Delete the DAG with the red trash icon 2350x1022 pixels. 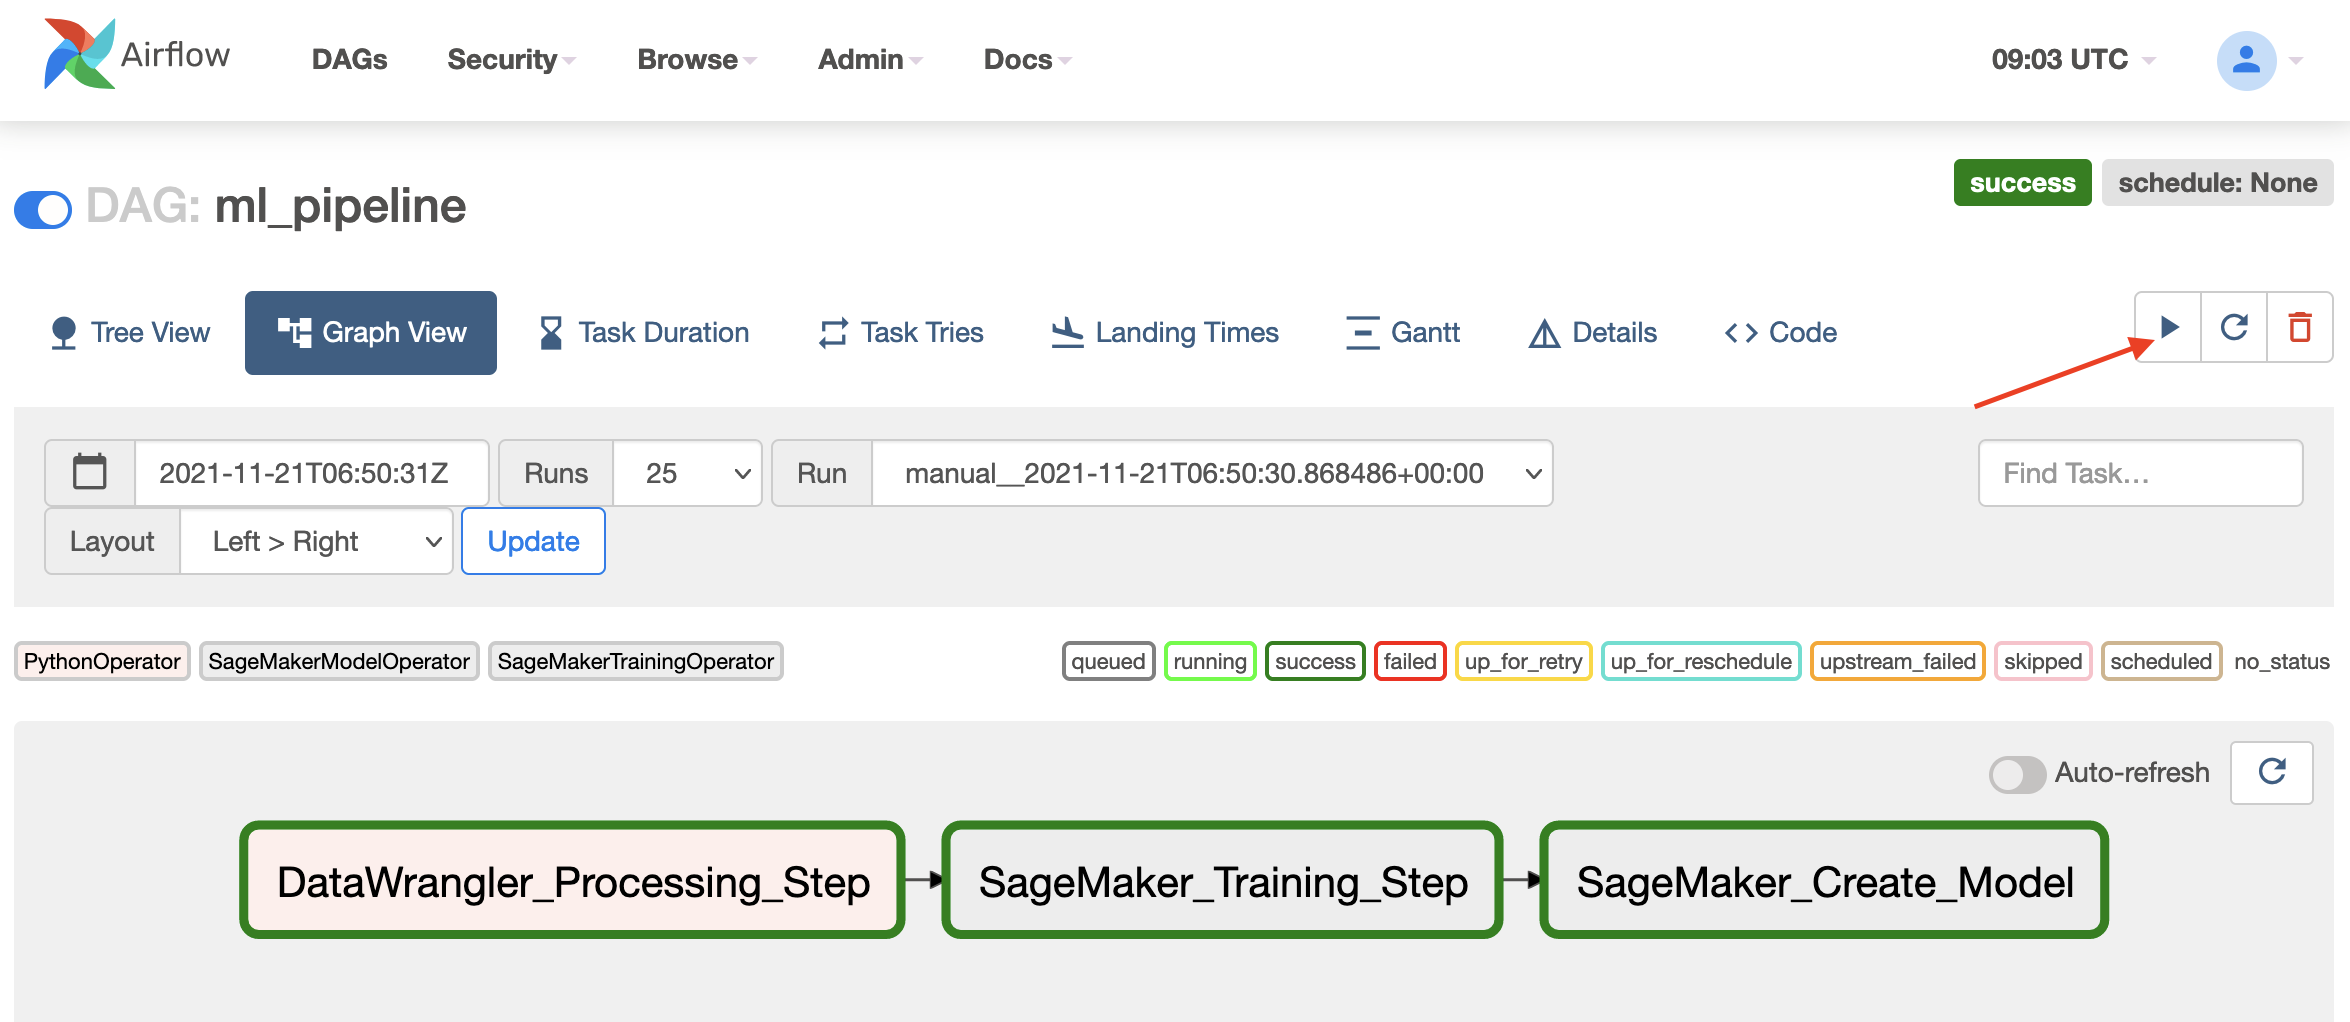2300,327
